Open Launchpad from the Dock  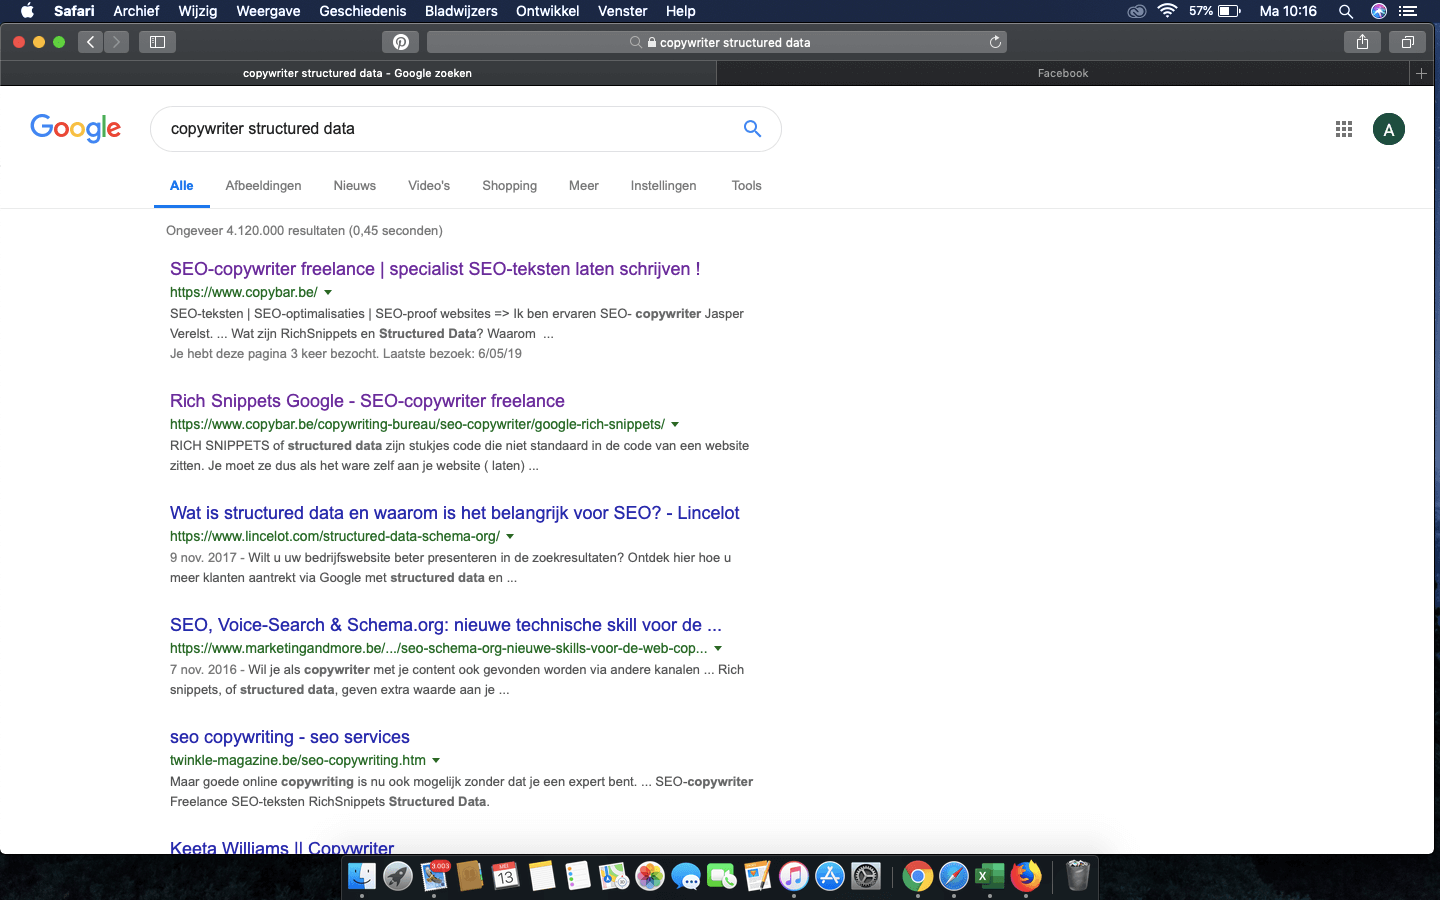click(x=398, y=877)
